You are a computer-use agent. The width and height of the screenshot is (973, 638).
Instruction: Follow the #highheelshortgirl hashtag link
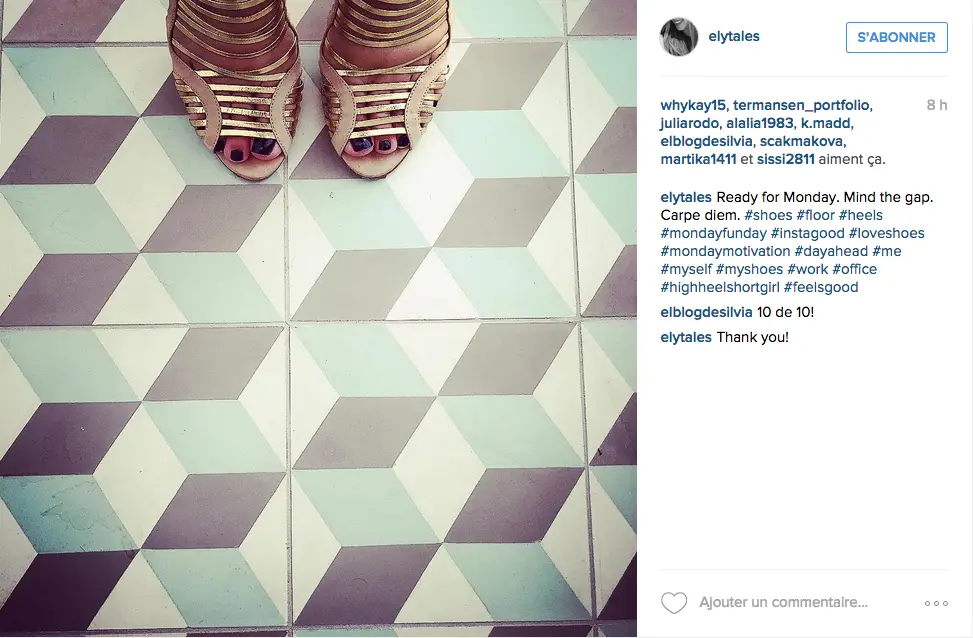(x=720, y=287)
